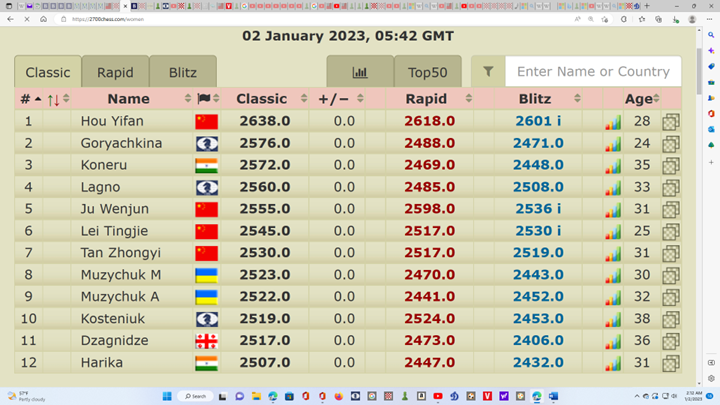Click chessboard games icon in Goryachkina's row

click(x=670, y=144)
